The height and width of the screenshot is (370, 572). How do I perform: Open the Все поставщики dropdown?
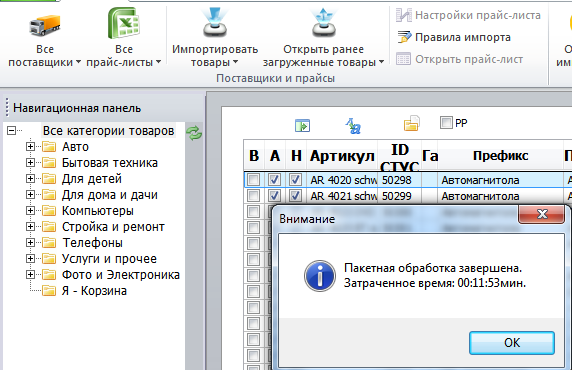(78, 62)
